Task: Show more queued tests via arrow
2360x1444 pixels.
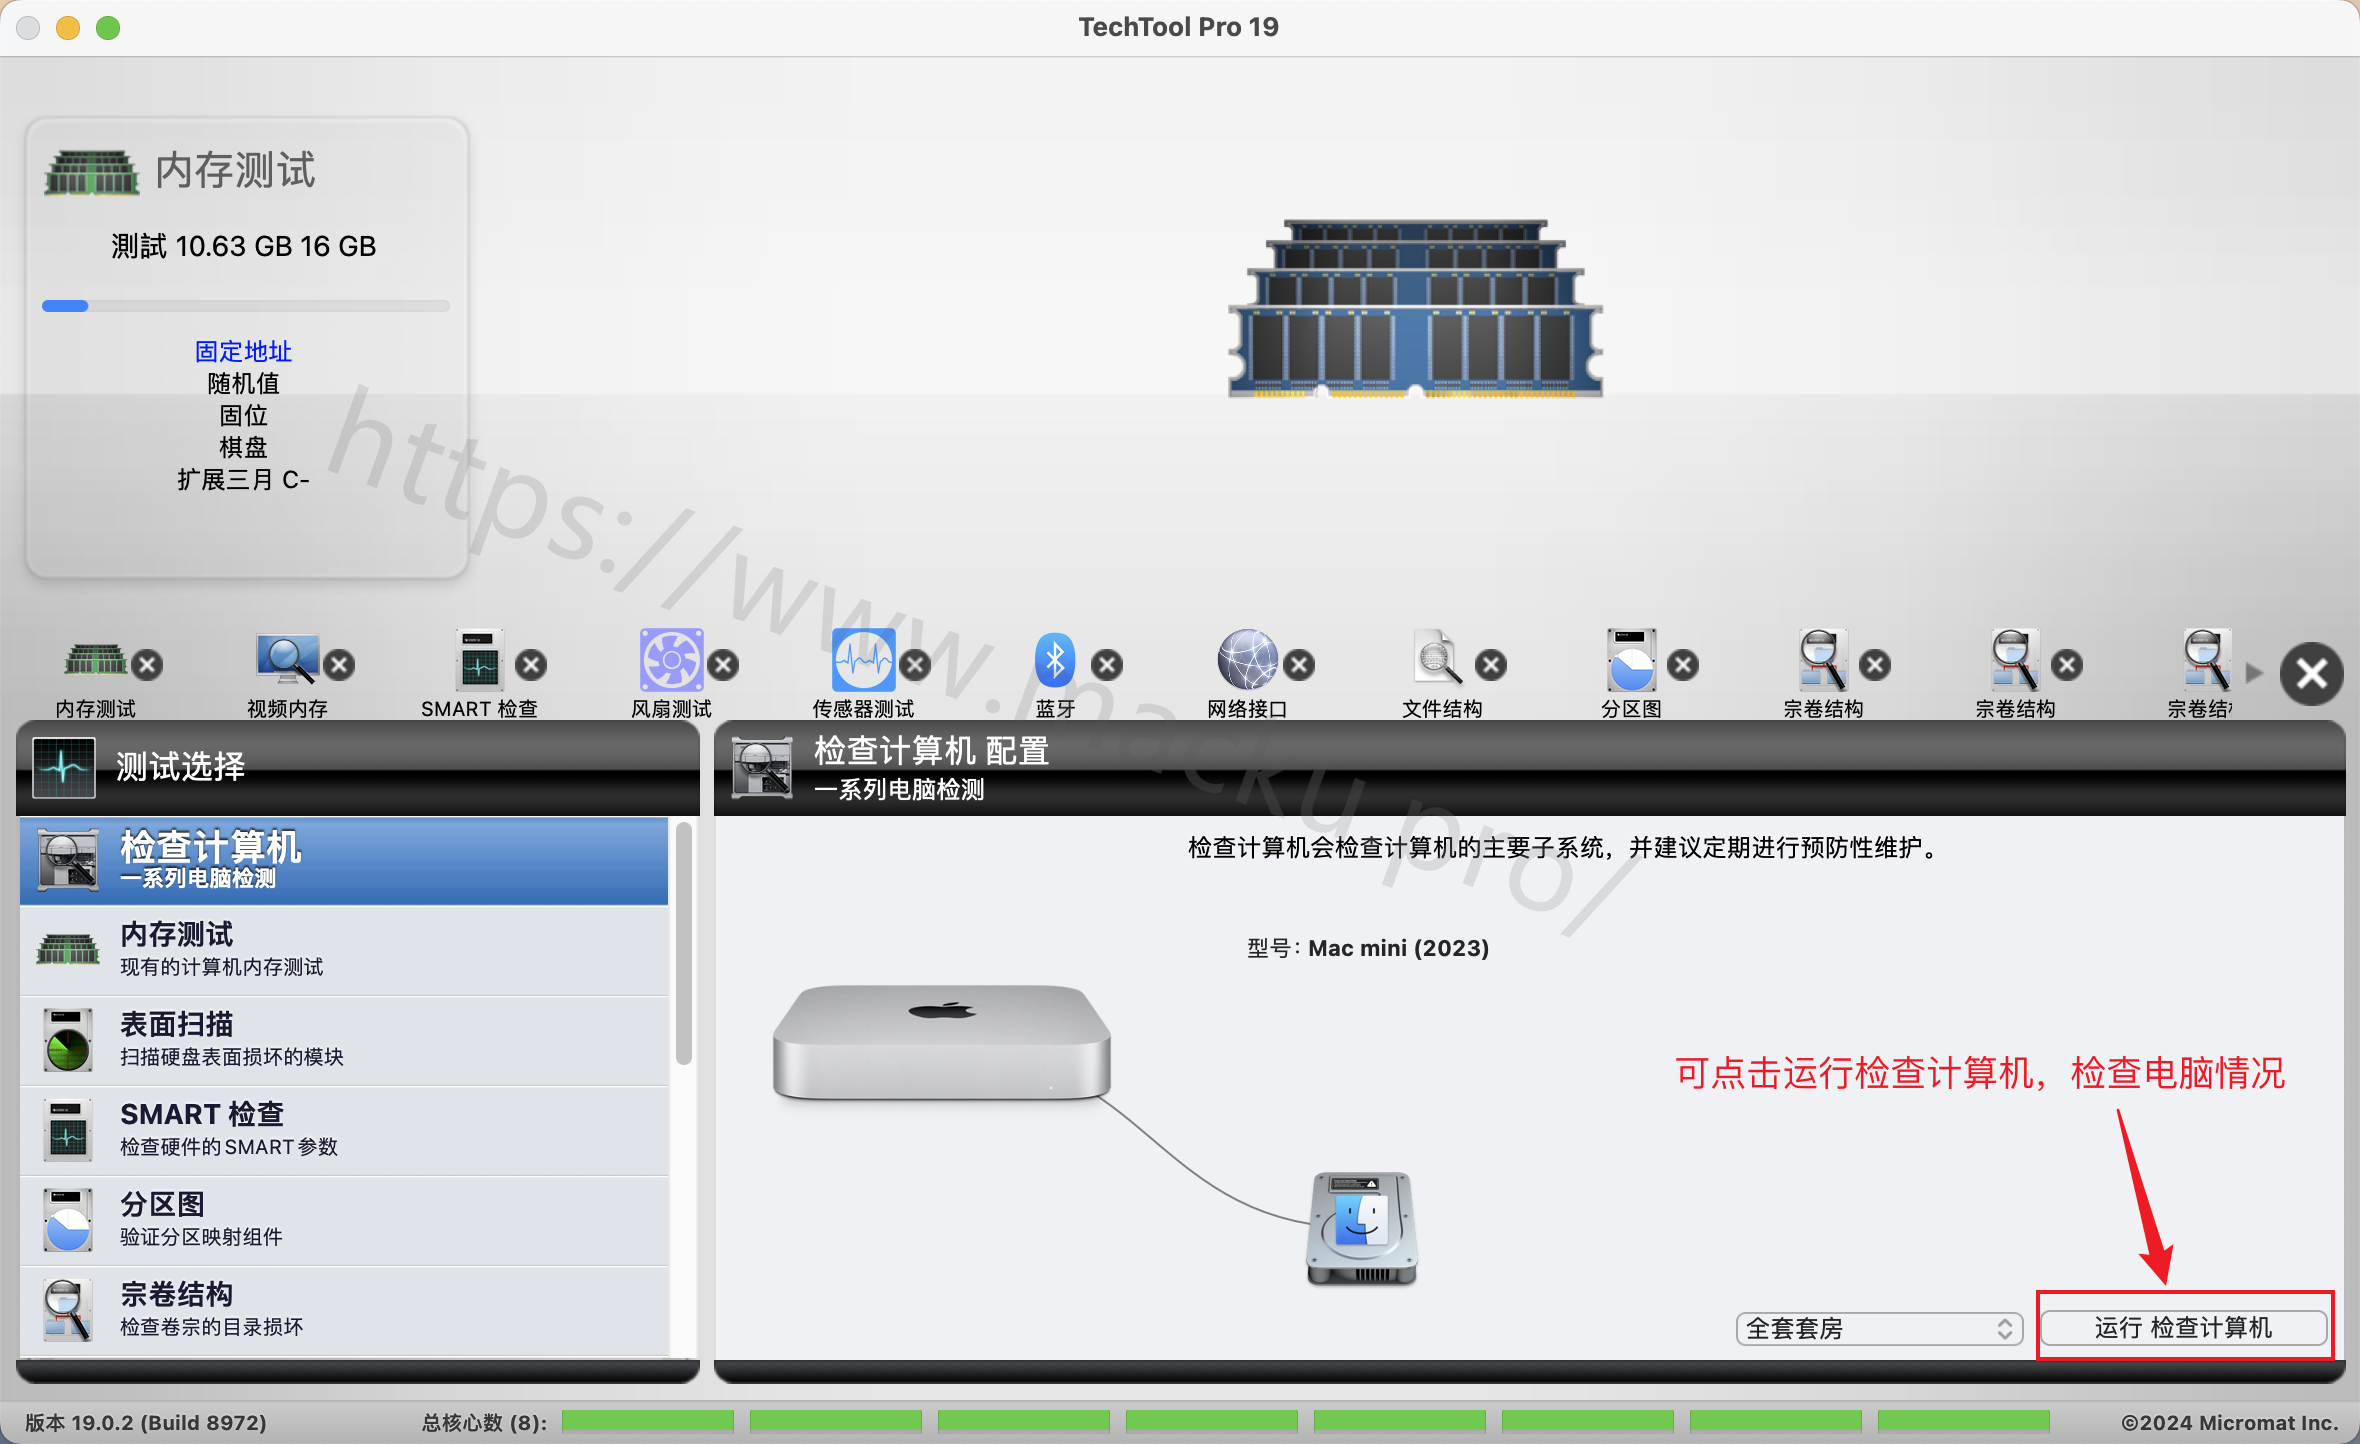Action: pos(2254,673)
